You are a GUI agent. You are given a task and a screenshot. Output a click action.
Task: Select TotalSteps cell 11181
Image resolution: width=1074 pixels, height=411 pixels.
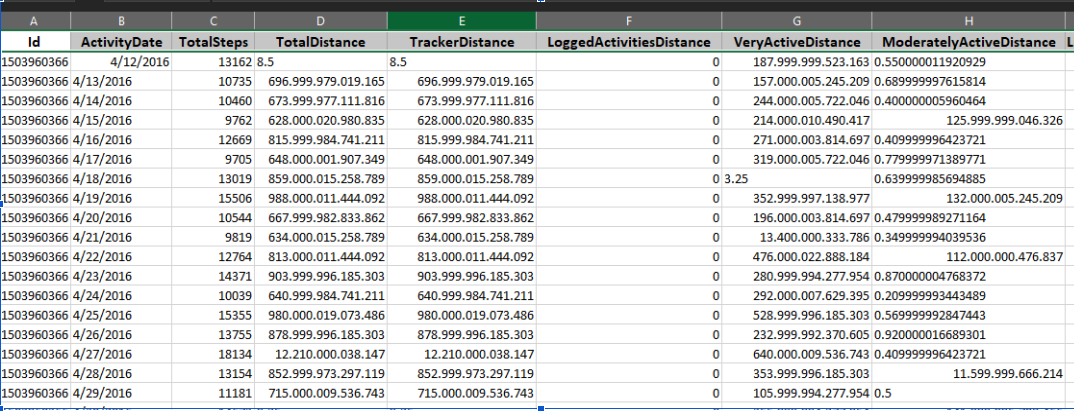click(213, 393)
